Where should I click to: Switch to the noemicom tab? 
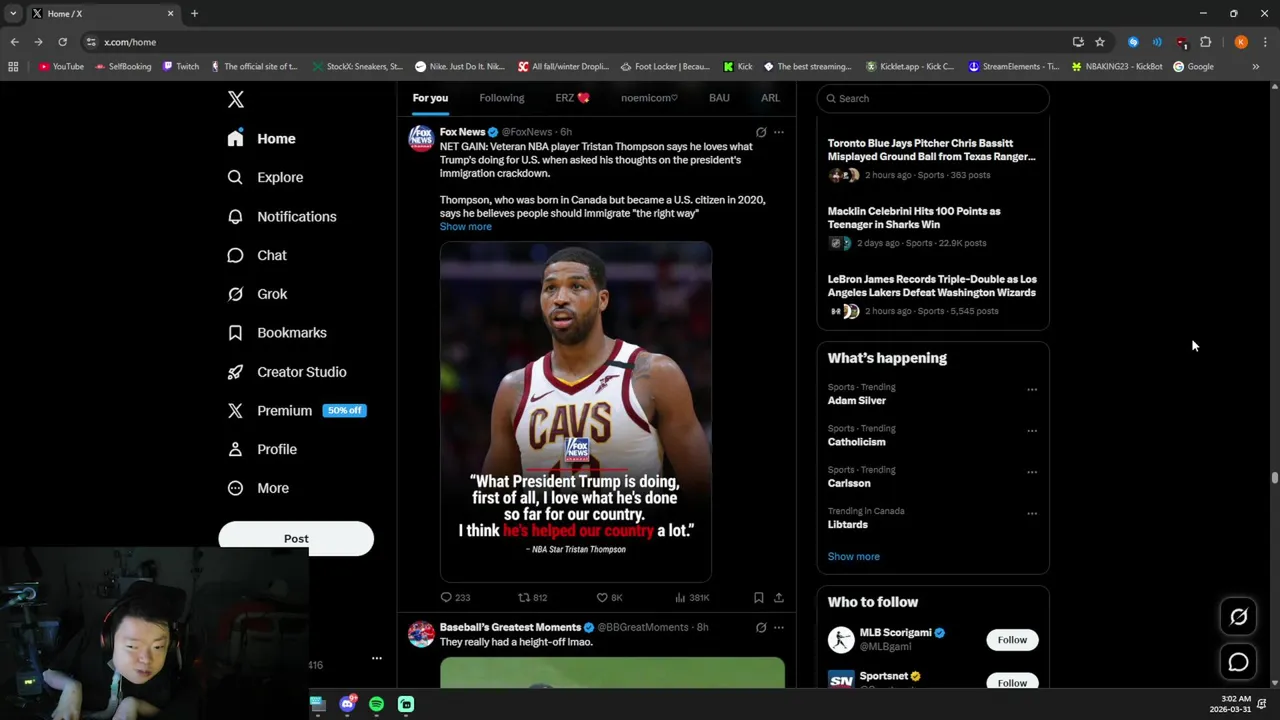(649, 98)
